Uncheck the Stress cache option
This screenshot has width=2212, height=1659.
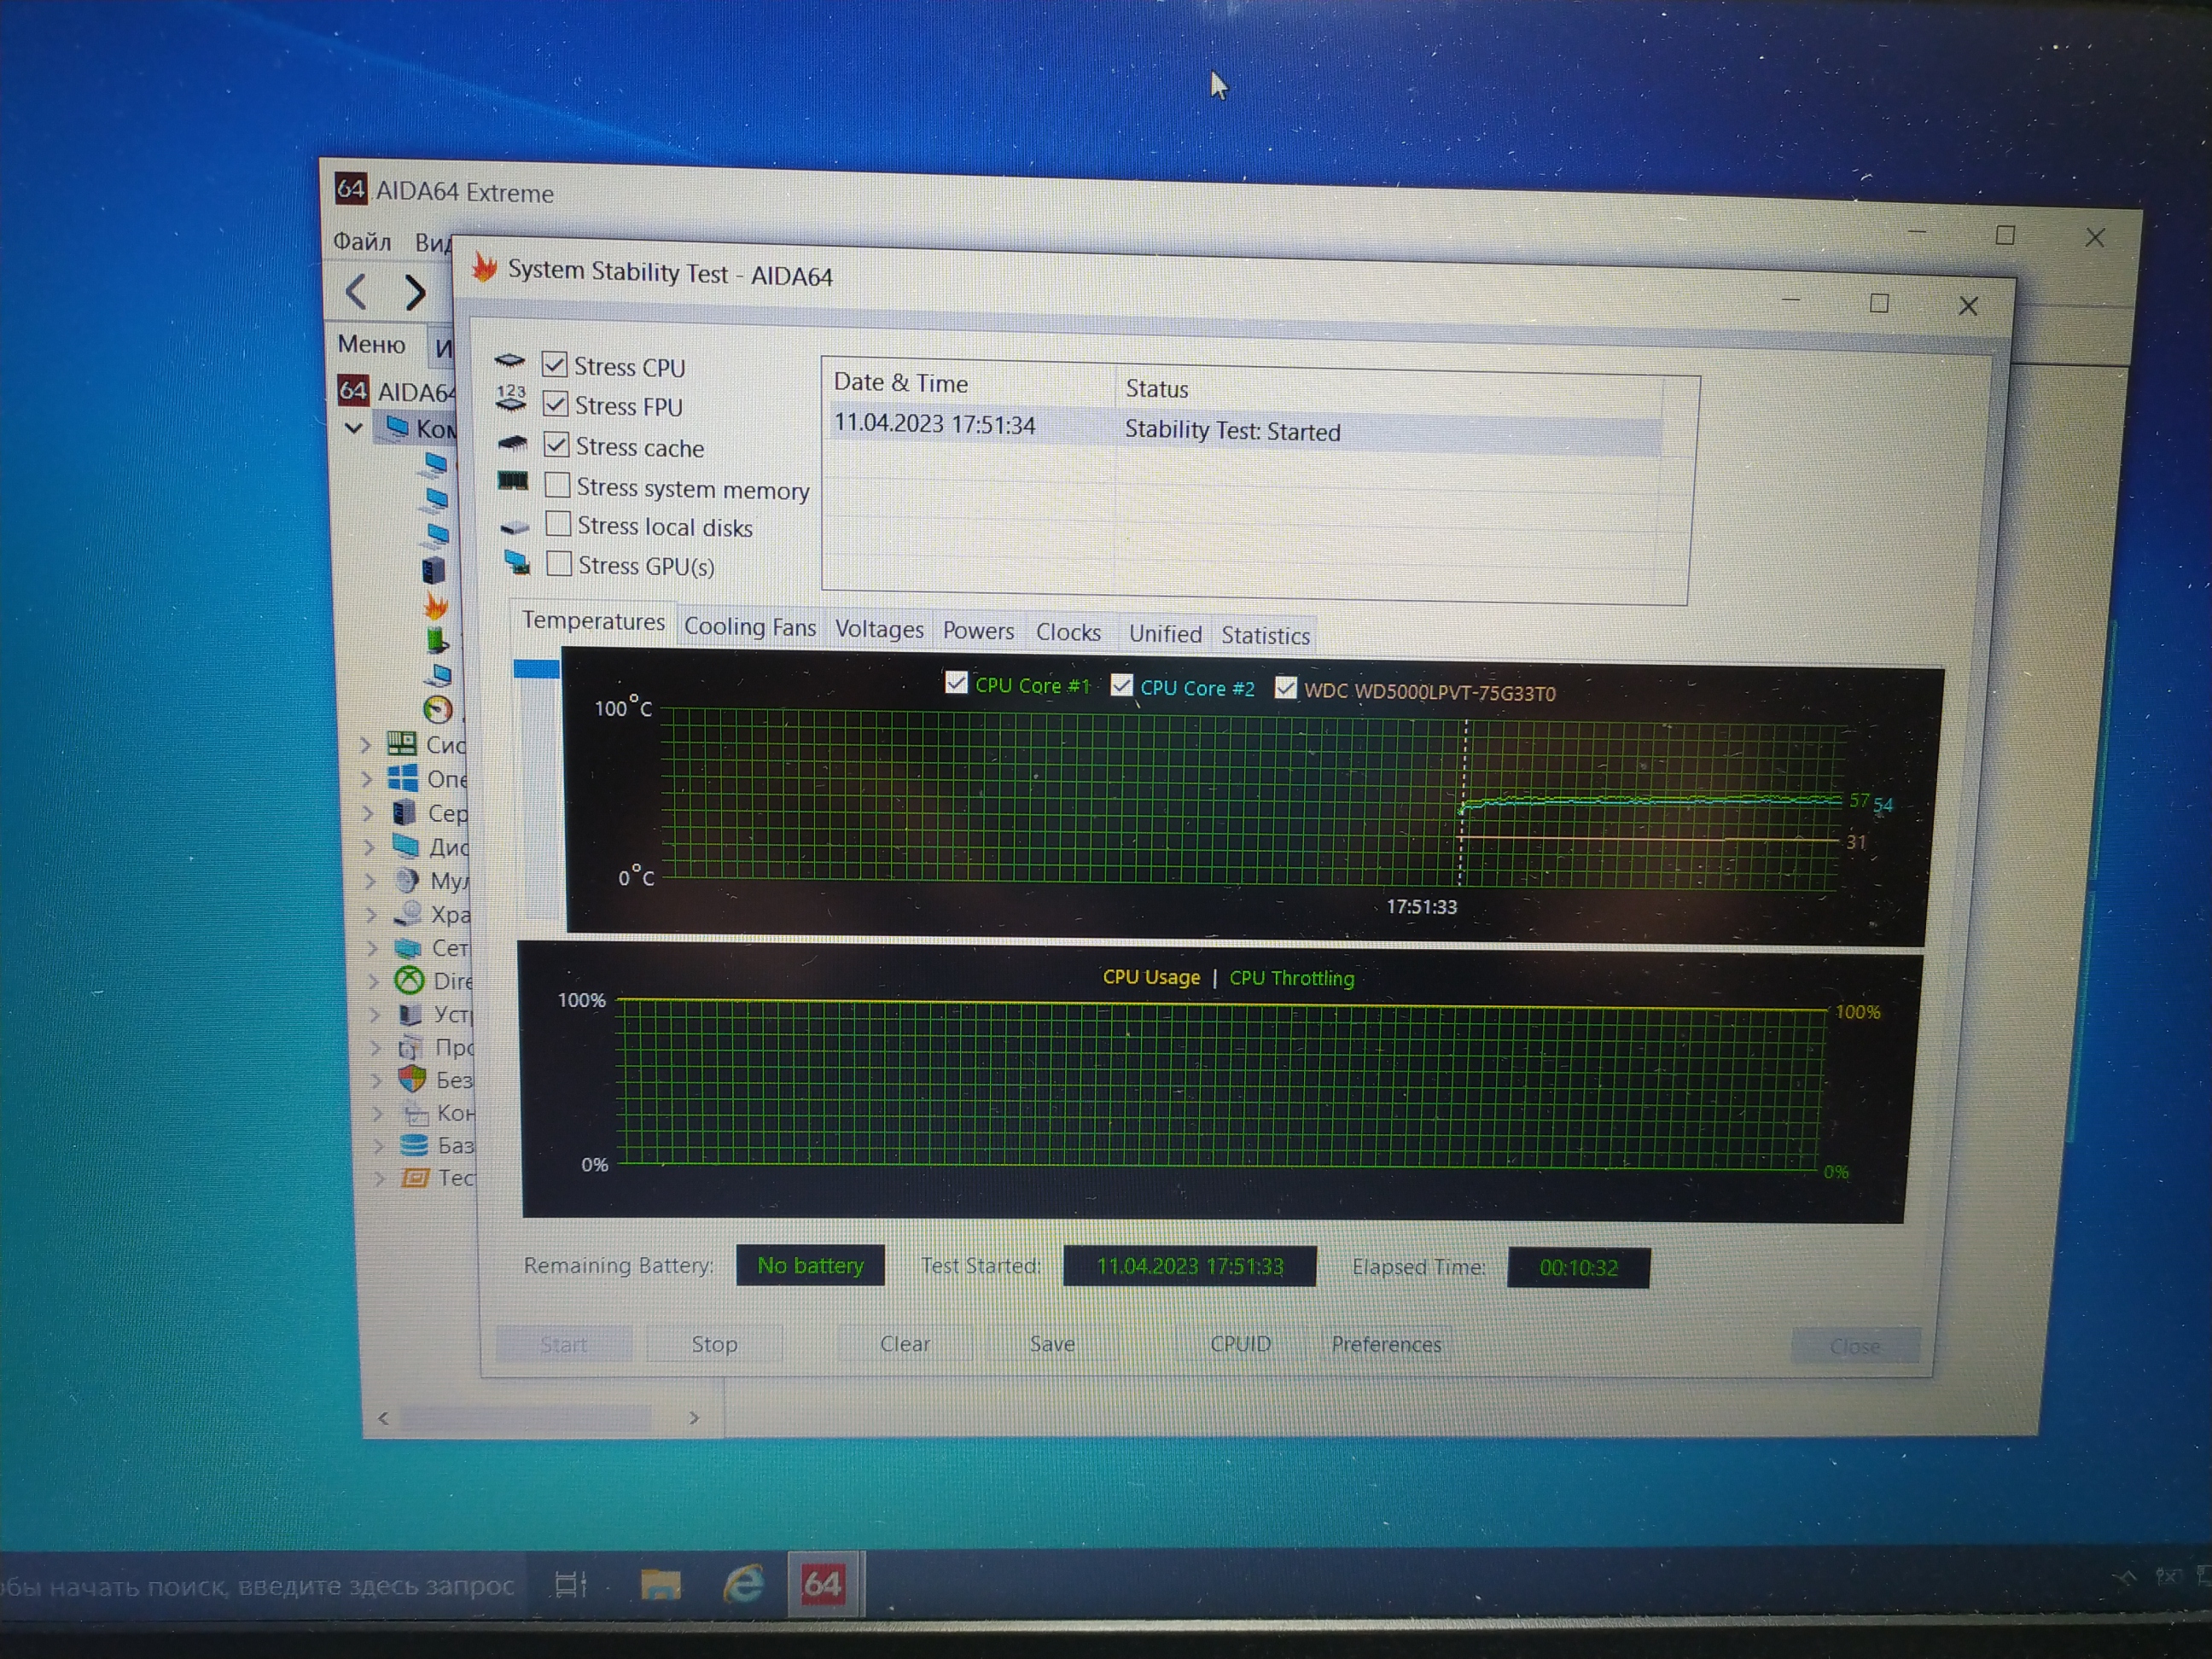[x=556, y=444]
